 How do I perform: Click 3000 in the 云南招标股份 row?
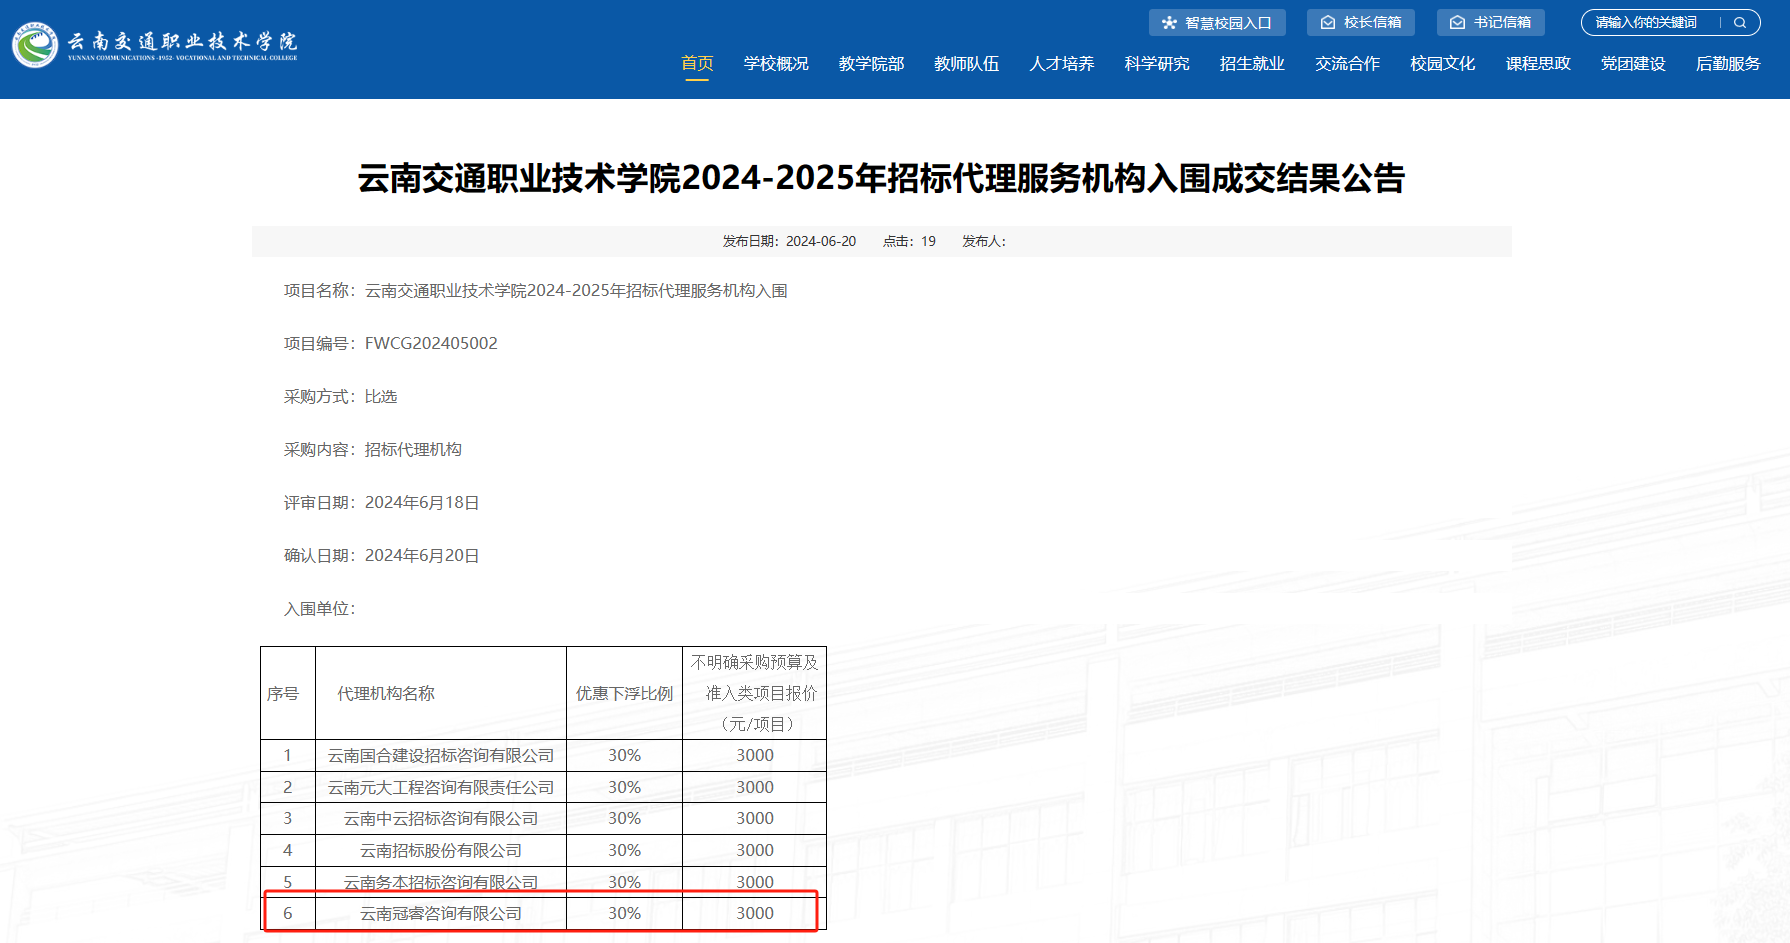[755, 851]
